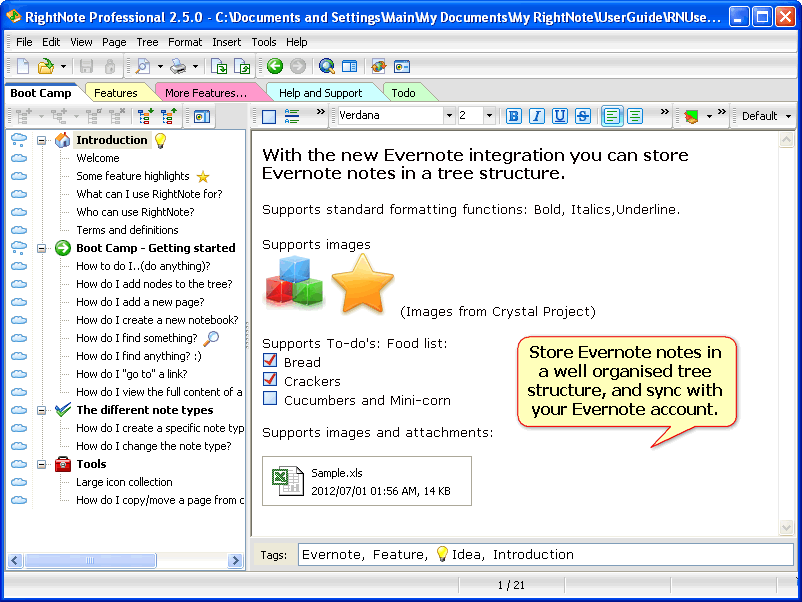The width and height of the screenshot is (802, 602).
Task: Click right arrow of tree horizontal scrollbar
Action: pyautogui.click(x=235, y=561)
